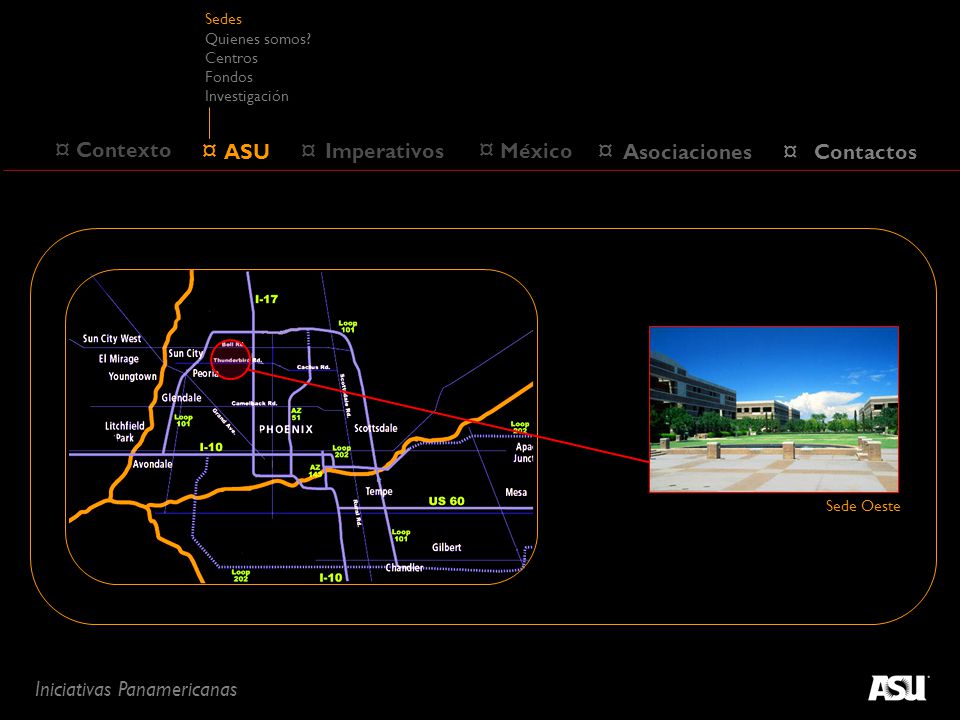Click the ASU logo in the corner

(x=898, y=688)
